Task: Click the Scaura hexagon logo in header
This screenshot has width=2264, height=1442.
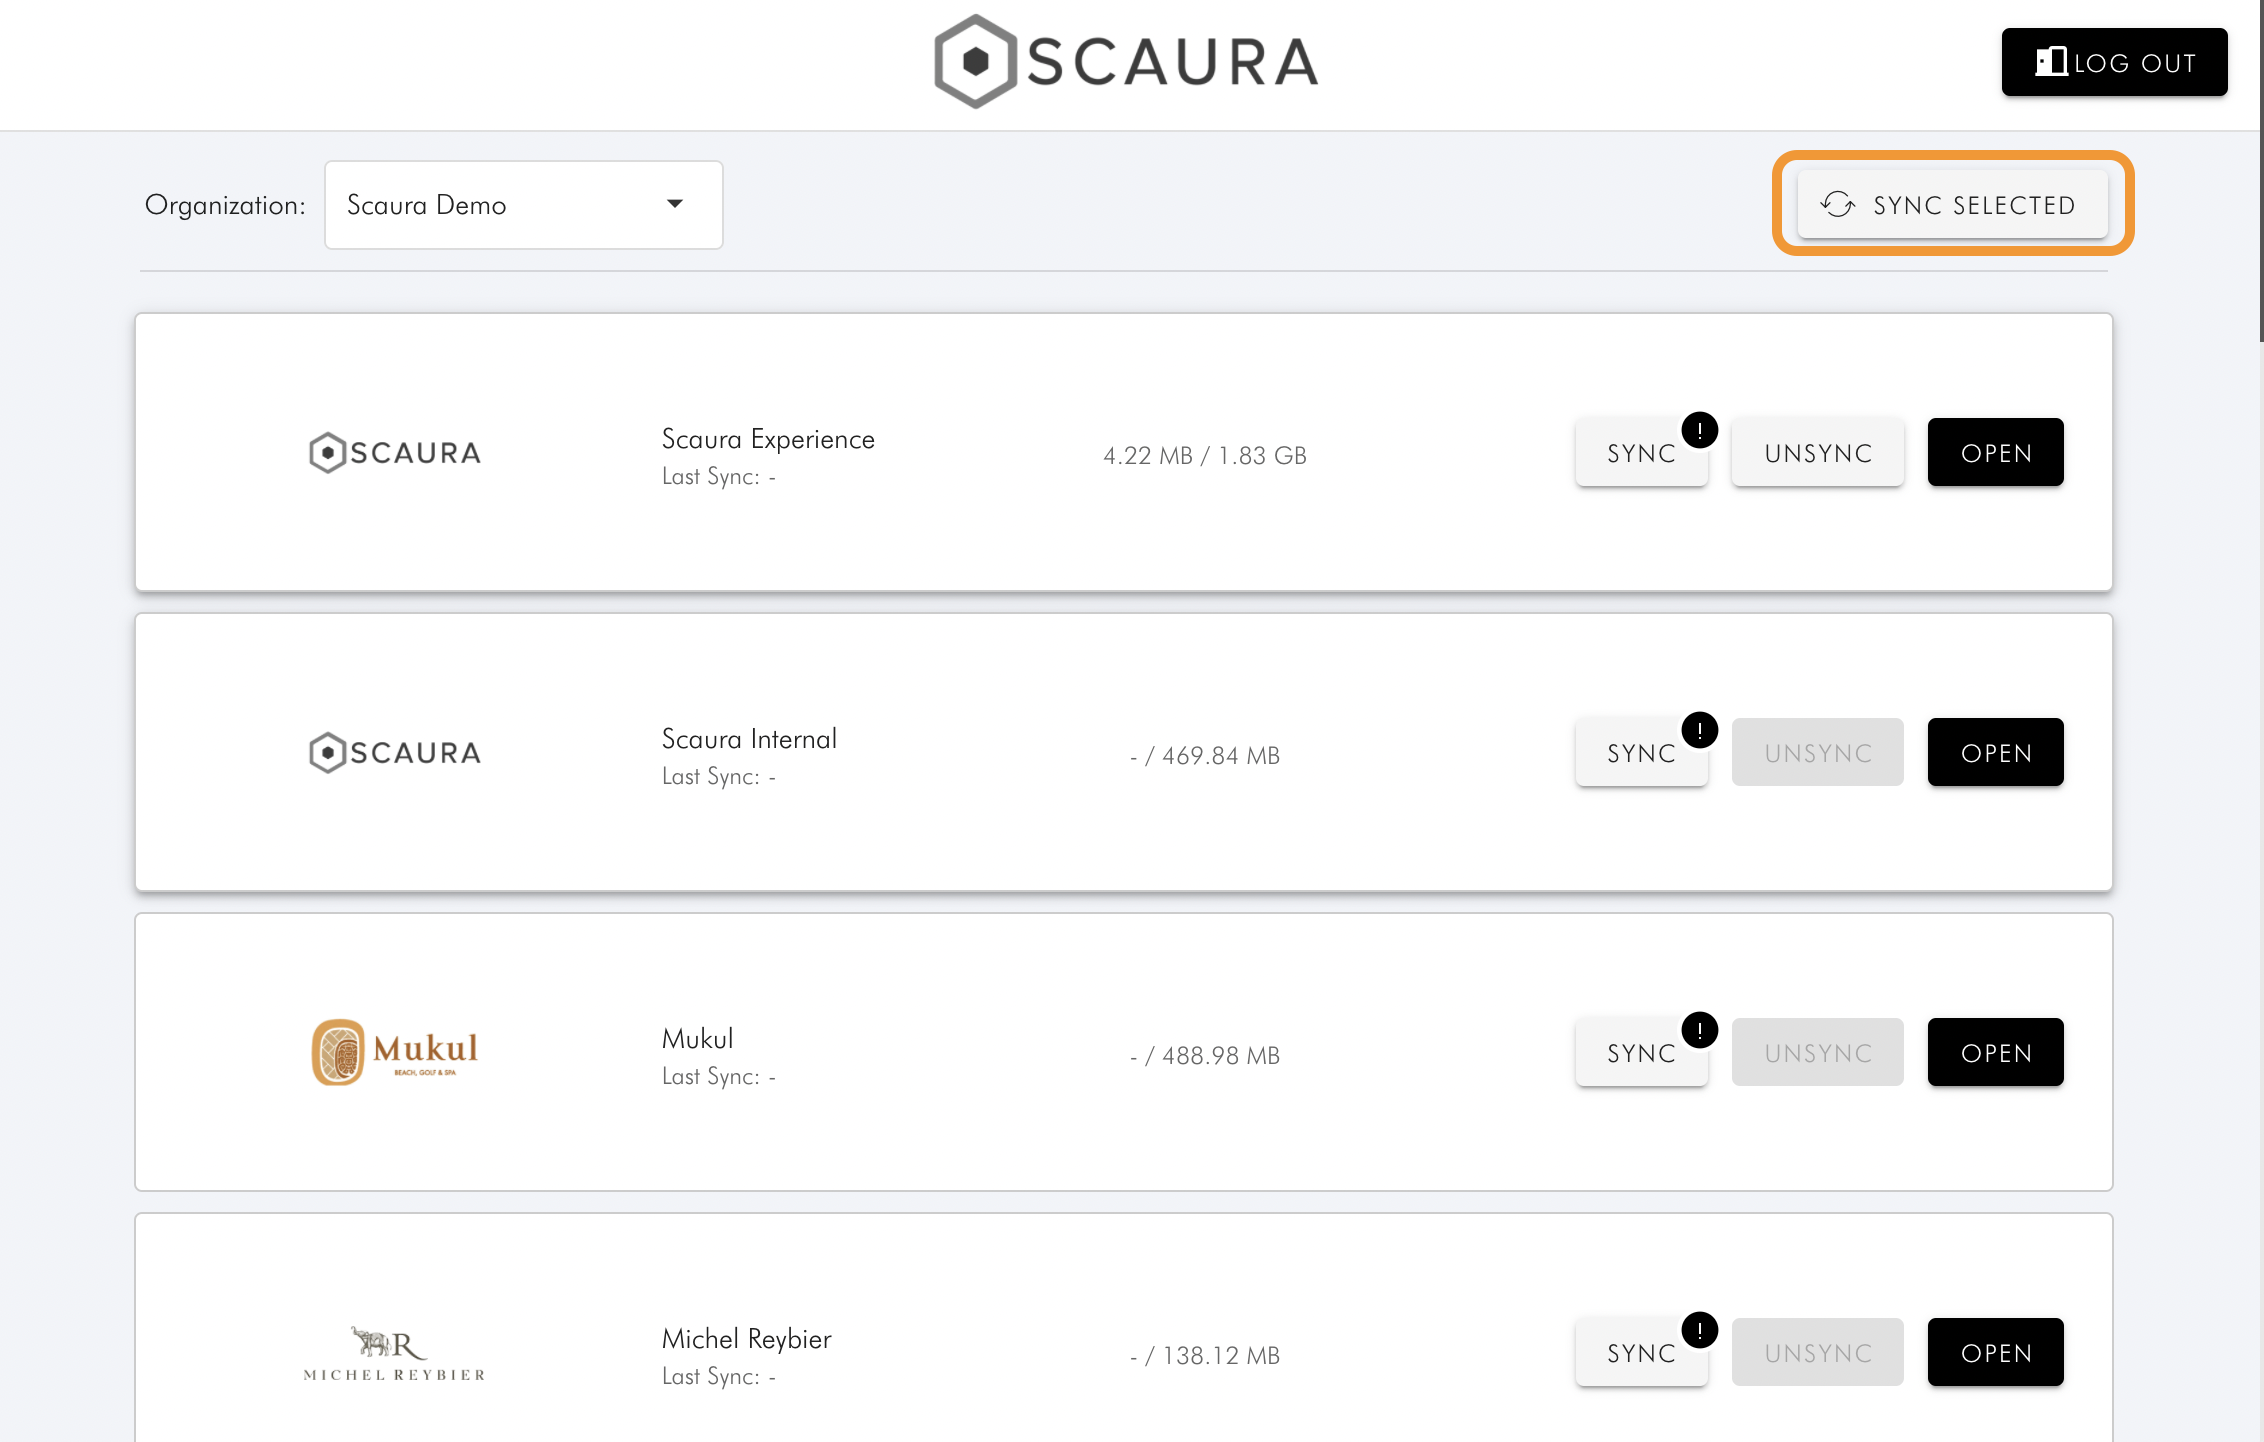Action: click(975, 61)
